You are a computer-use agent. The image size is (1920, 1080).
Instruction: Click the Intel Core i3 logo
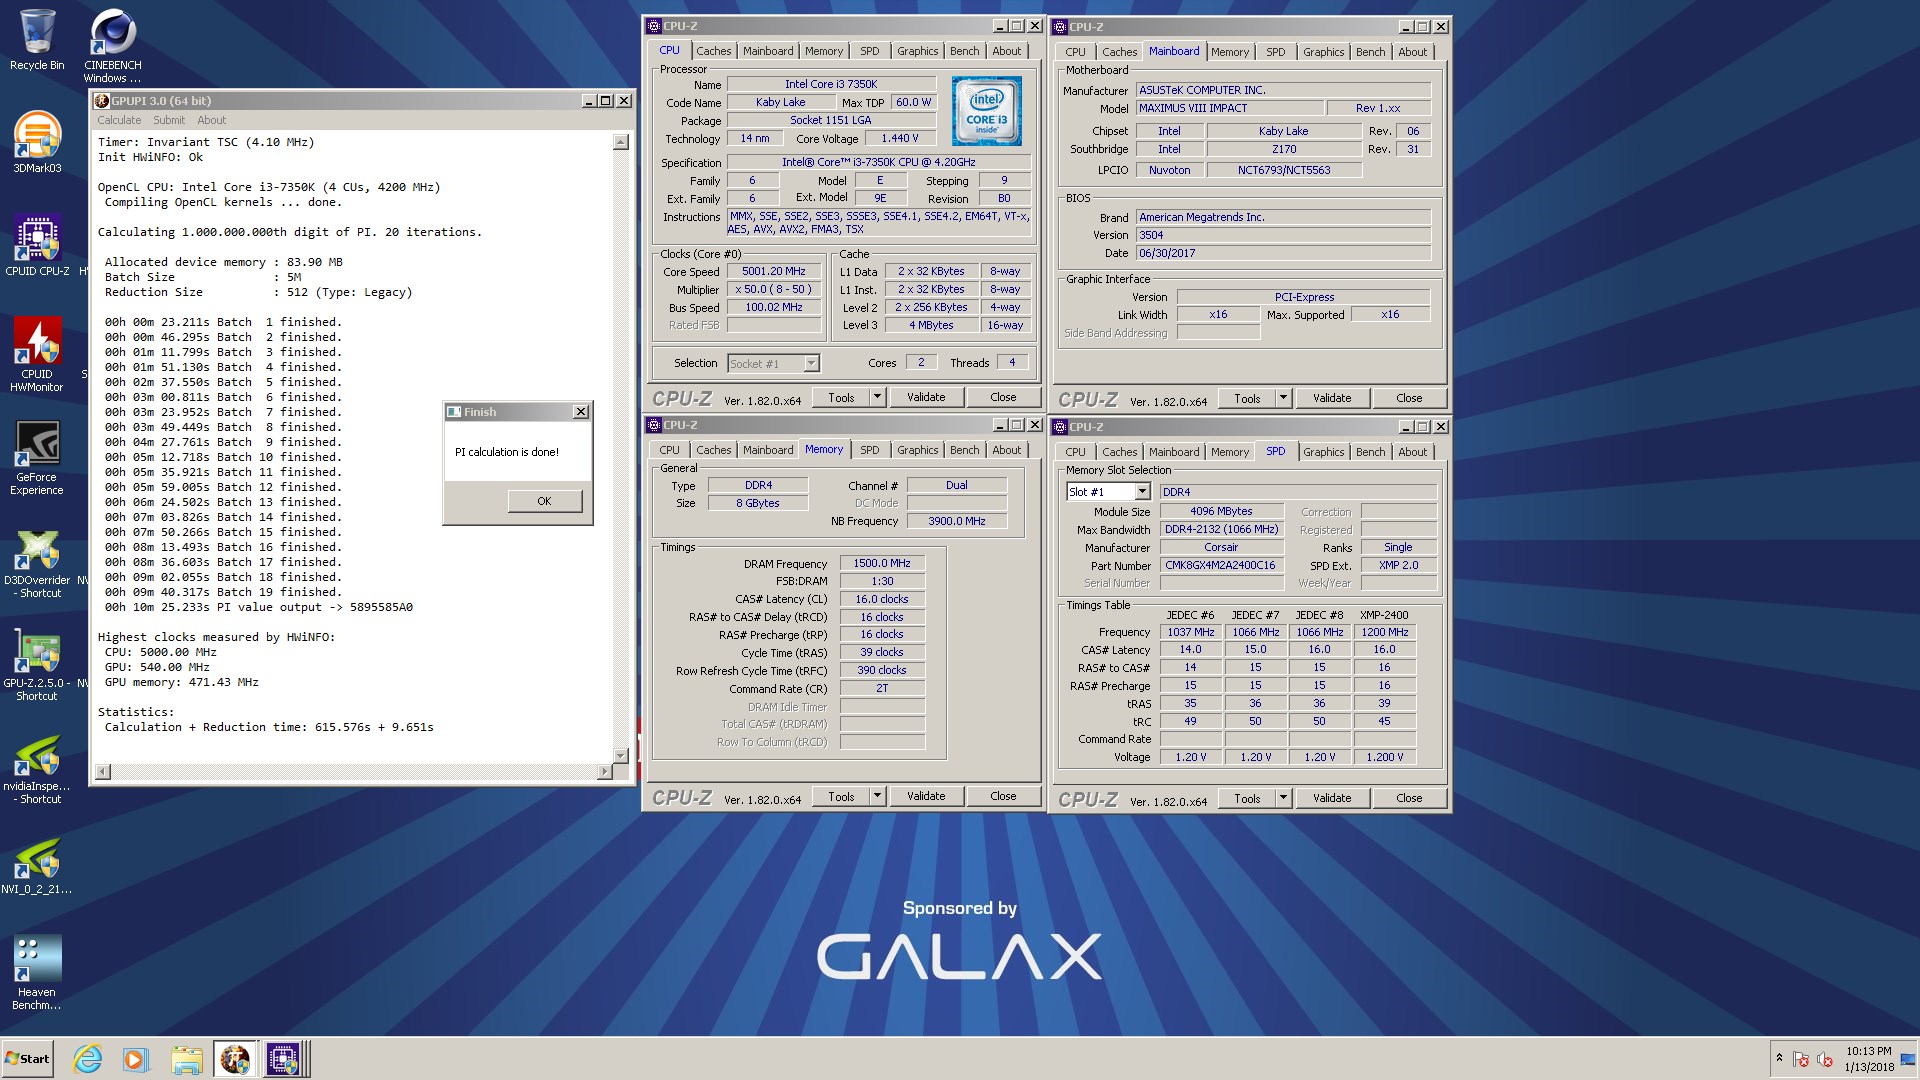click(x=986, y=111)
